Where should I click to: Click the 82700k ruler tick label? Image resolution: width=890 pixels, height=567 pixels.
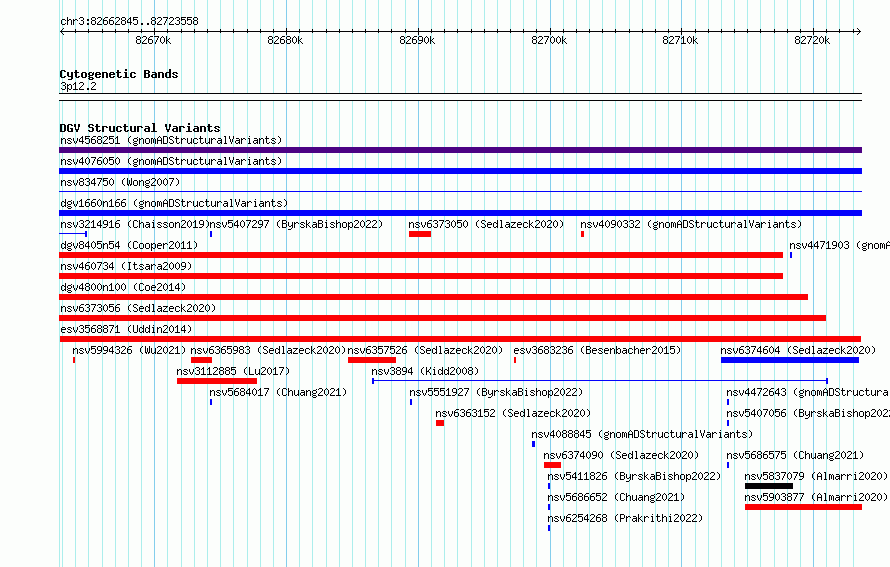point(549,40)
